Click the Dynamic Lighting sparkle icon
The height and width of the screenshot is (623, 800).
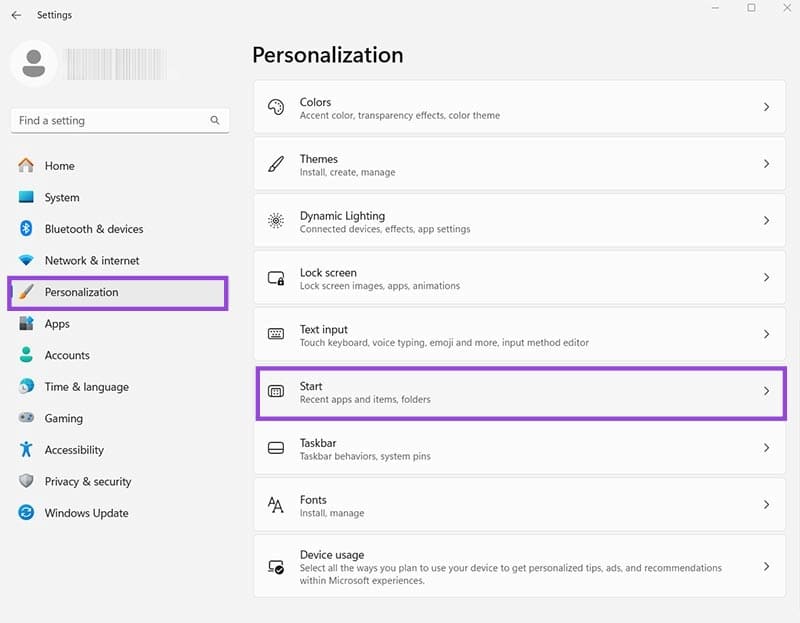click(x=276, y=221)
